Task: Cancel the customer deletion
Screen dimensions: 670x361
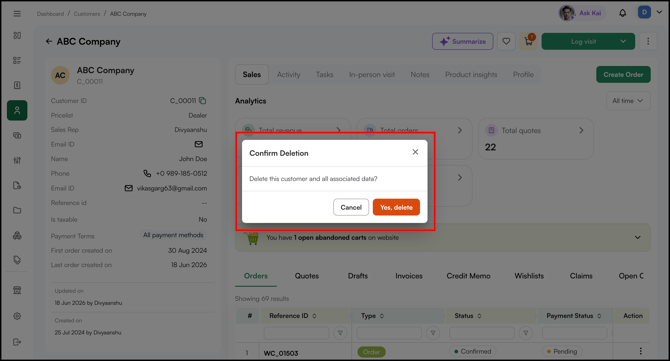Action: 351,207
